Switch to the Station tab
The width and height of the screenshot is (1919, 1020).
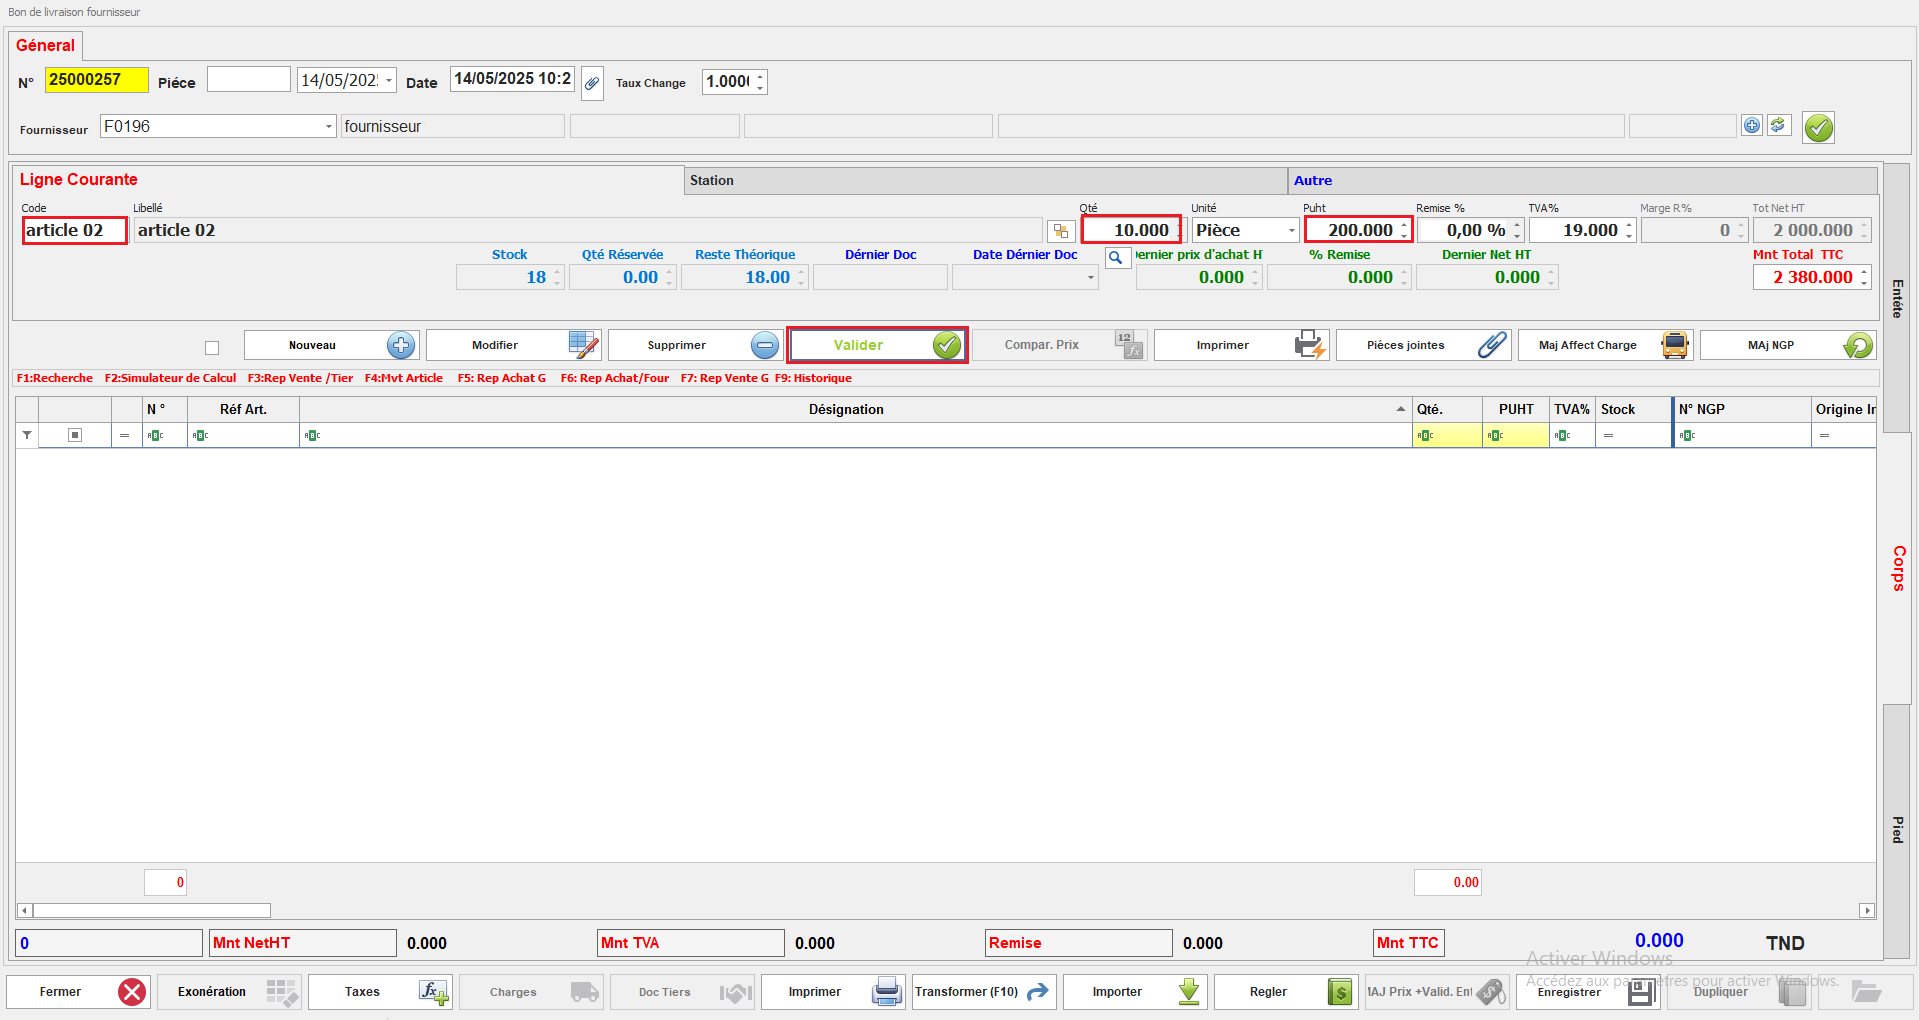pyautogui.click(x=711, y=181)
